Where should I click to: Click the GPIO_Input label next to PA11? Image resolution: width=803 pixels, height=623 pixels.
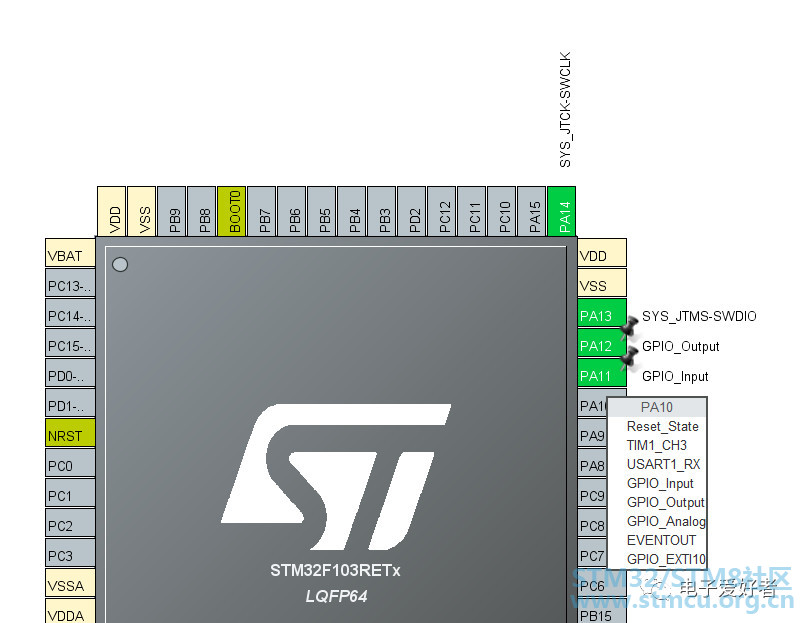[x=675, y=377]
